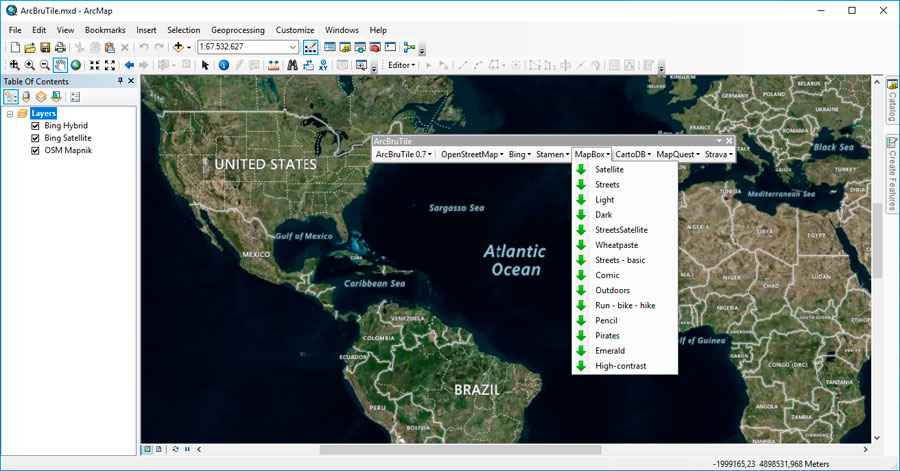Activate the Identify tool
The width and height of the screenshot is (900, 471).
click(224, 65)
